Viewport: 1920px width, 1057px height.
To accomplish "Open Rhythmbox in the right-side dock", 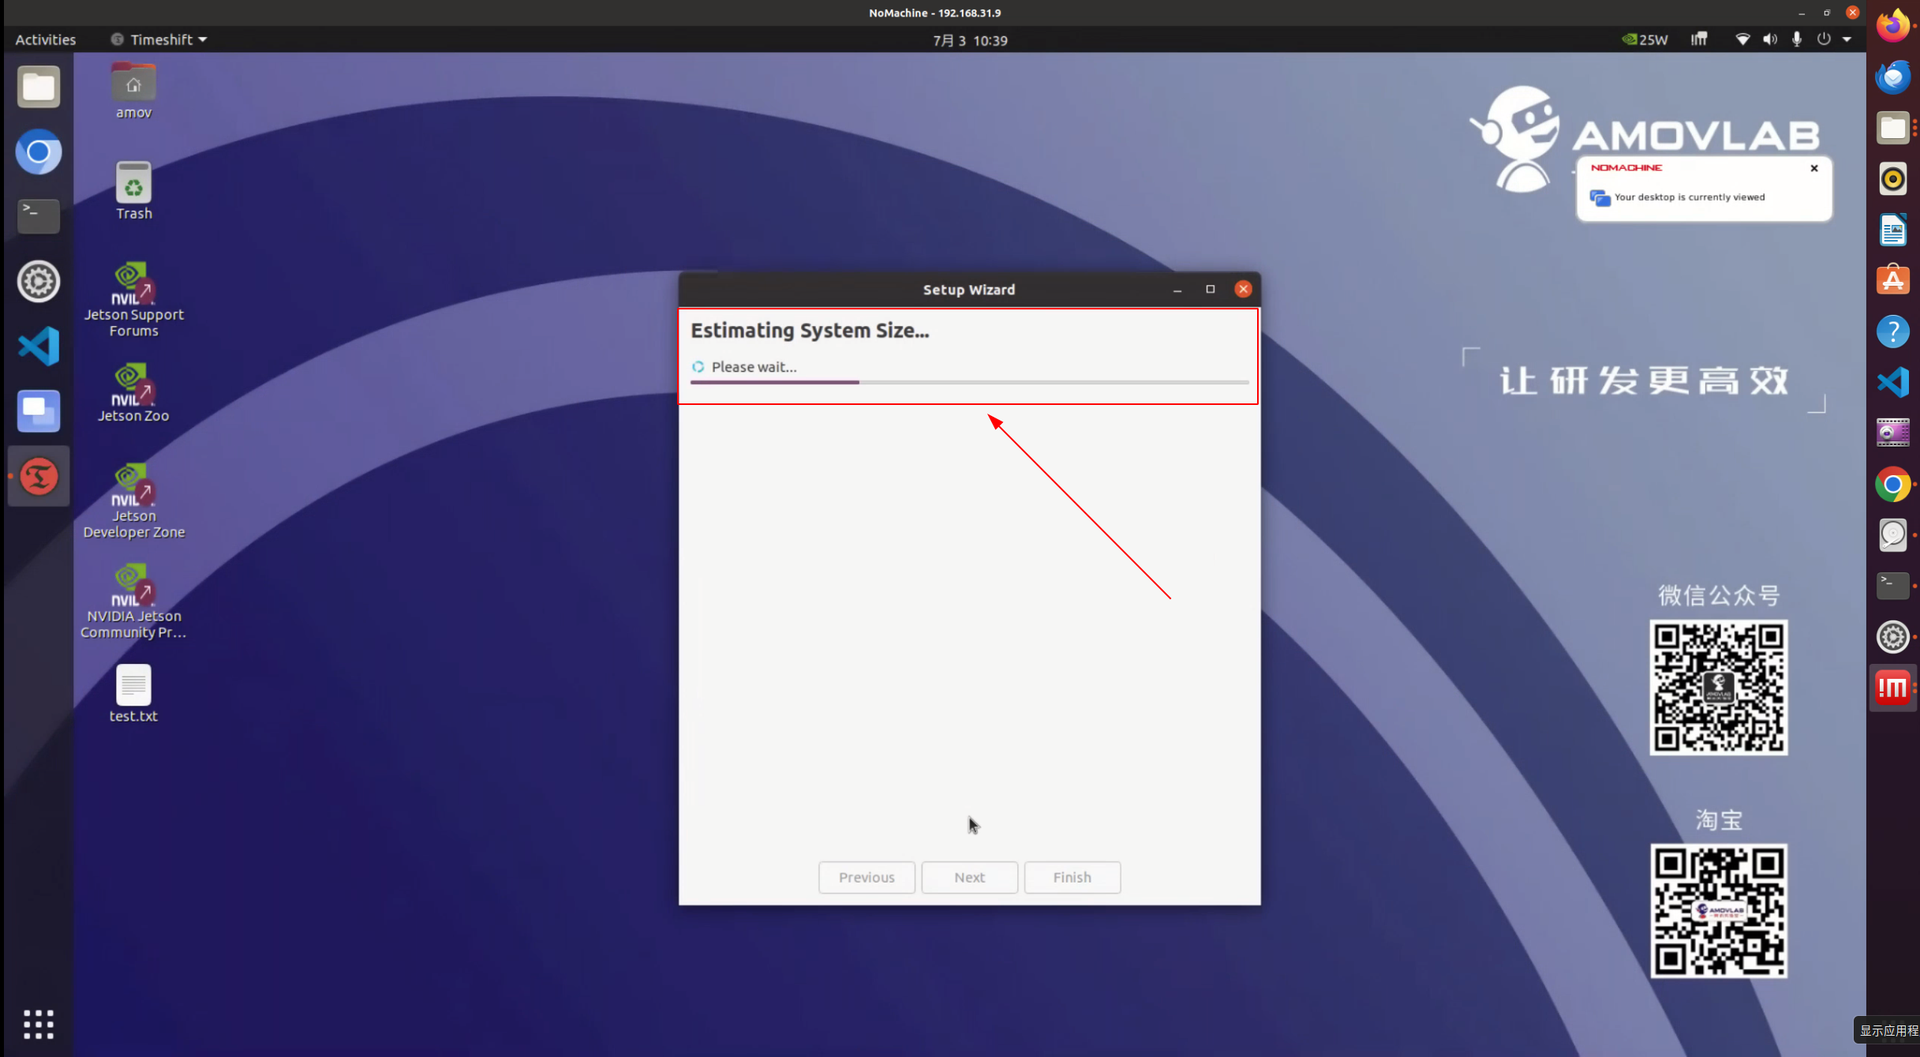I will pos(1892,179).
